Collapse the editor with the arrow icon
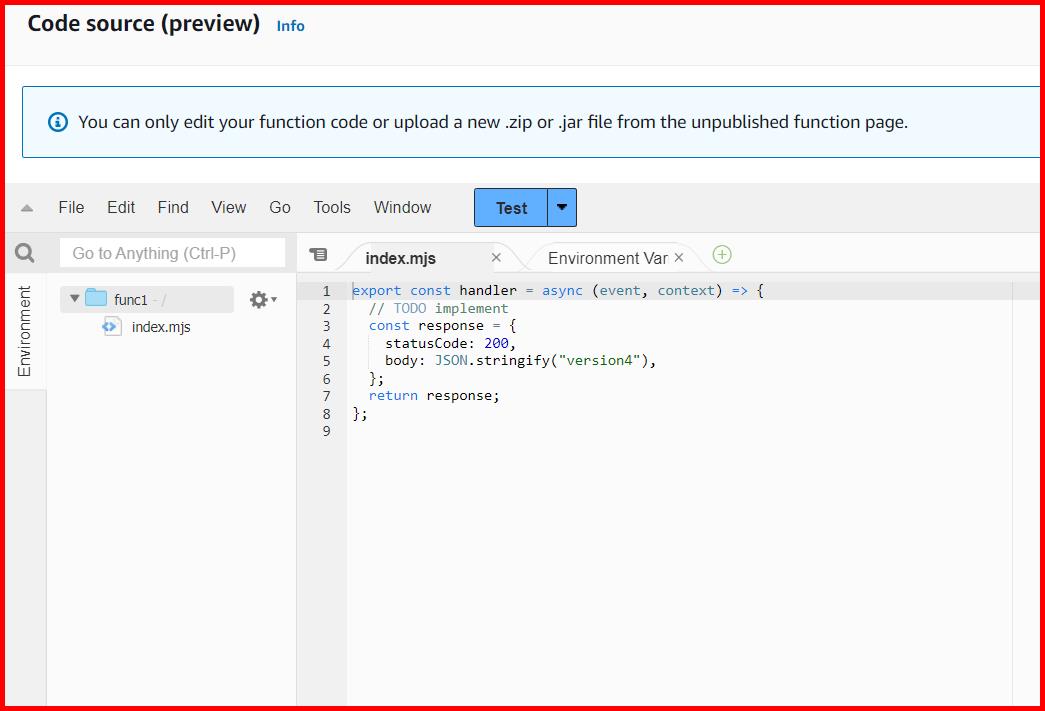1045x711 pixels. 25,207
